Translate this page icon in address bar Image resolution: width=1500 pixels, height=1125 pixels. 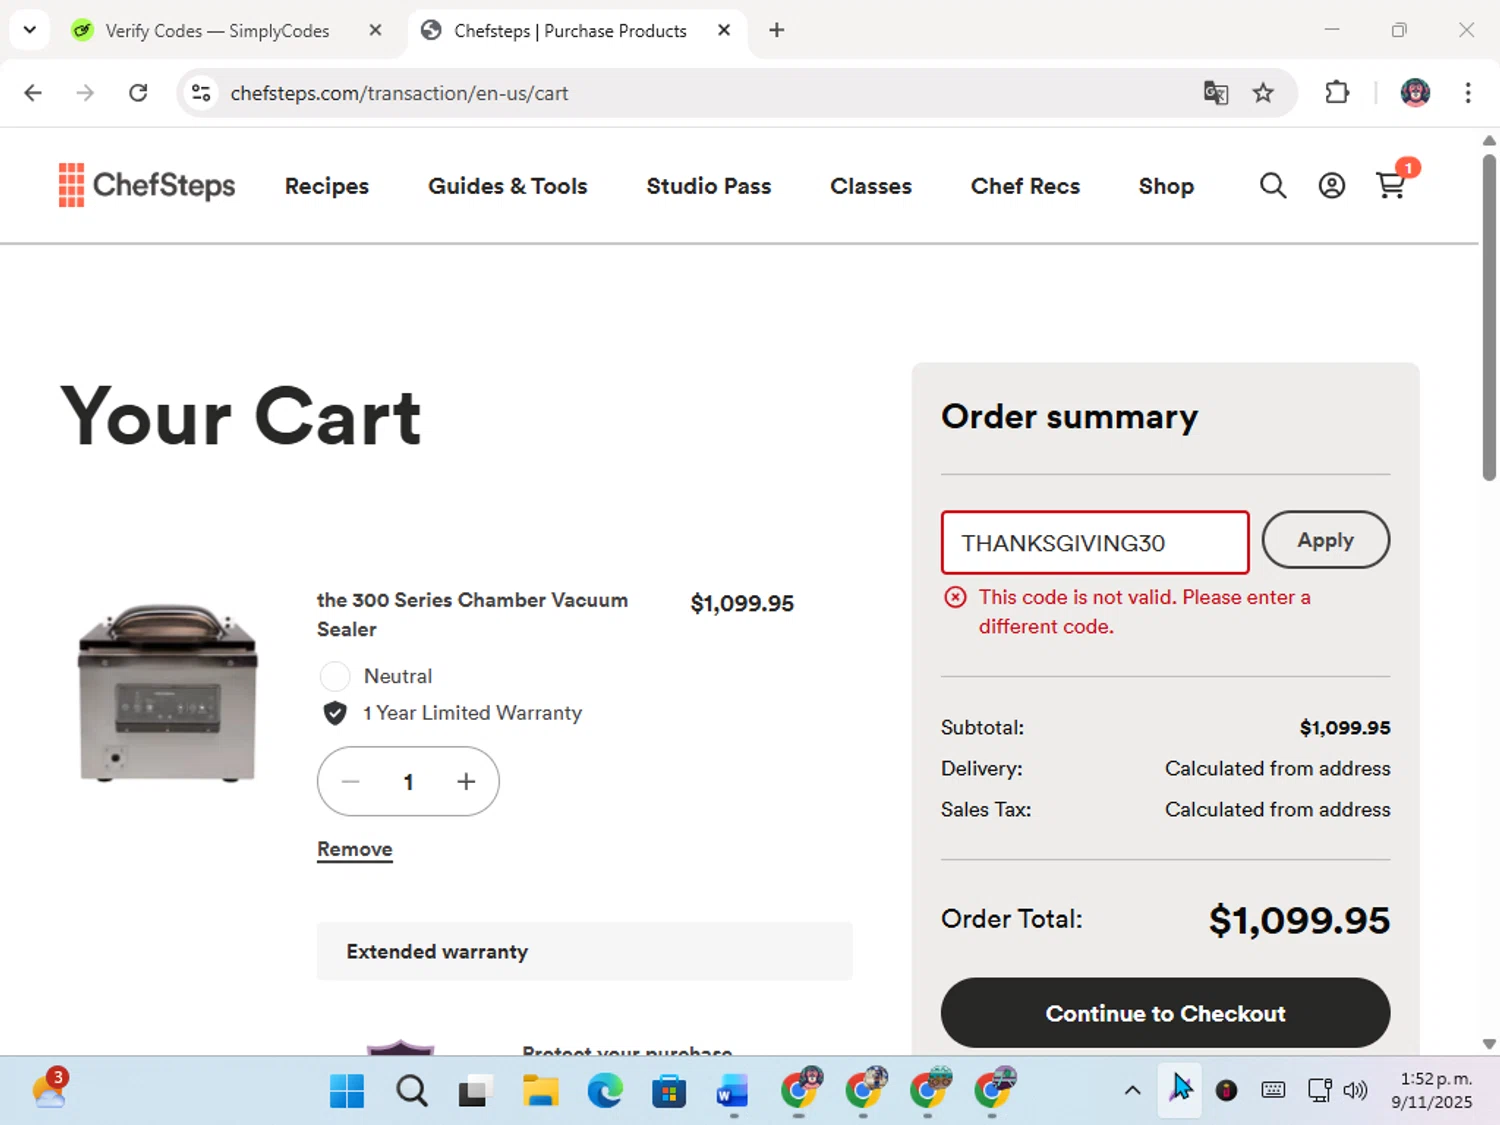click(1216, 93)
